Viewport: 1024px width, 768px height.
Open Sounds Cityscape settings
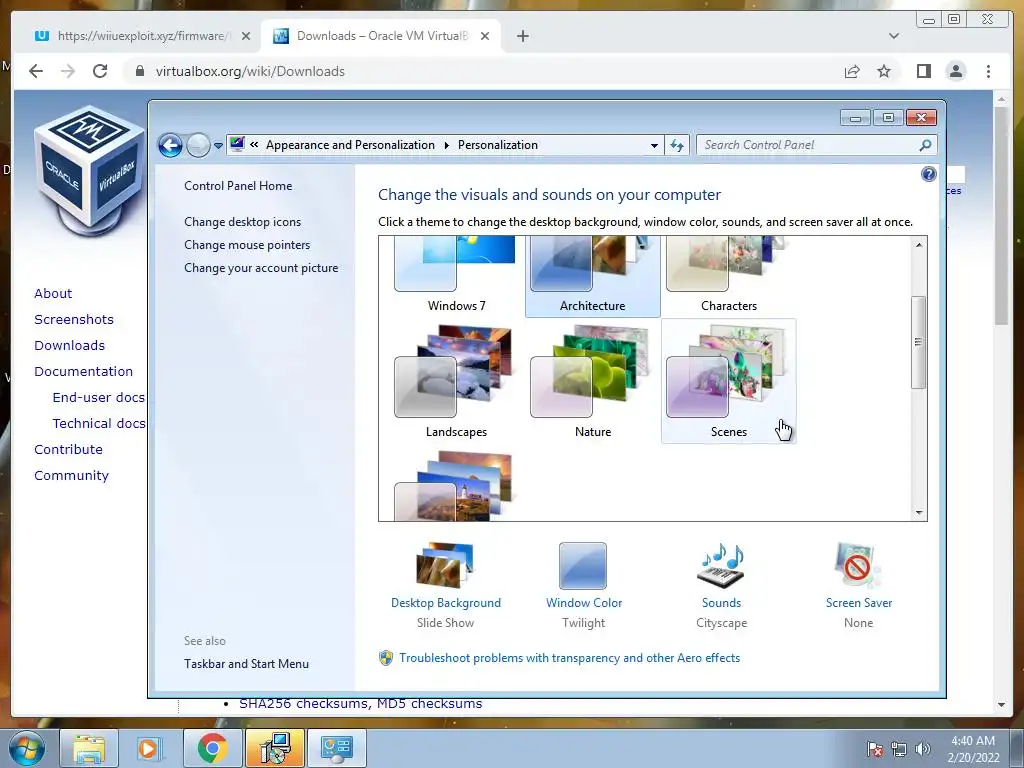721,586
